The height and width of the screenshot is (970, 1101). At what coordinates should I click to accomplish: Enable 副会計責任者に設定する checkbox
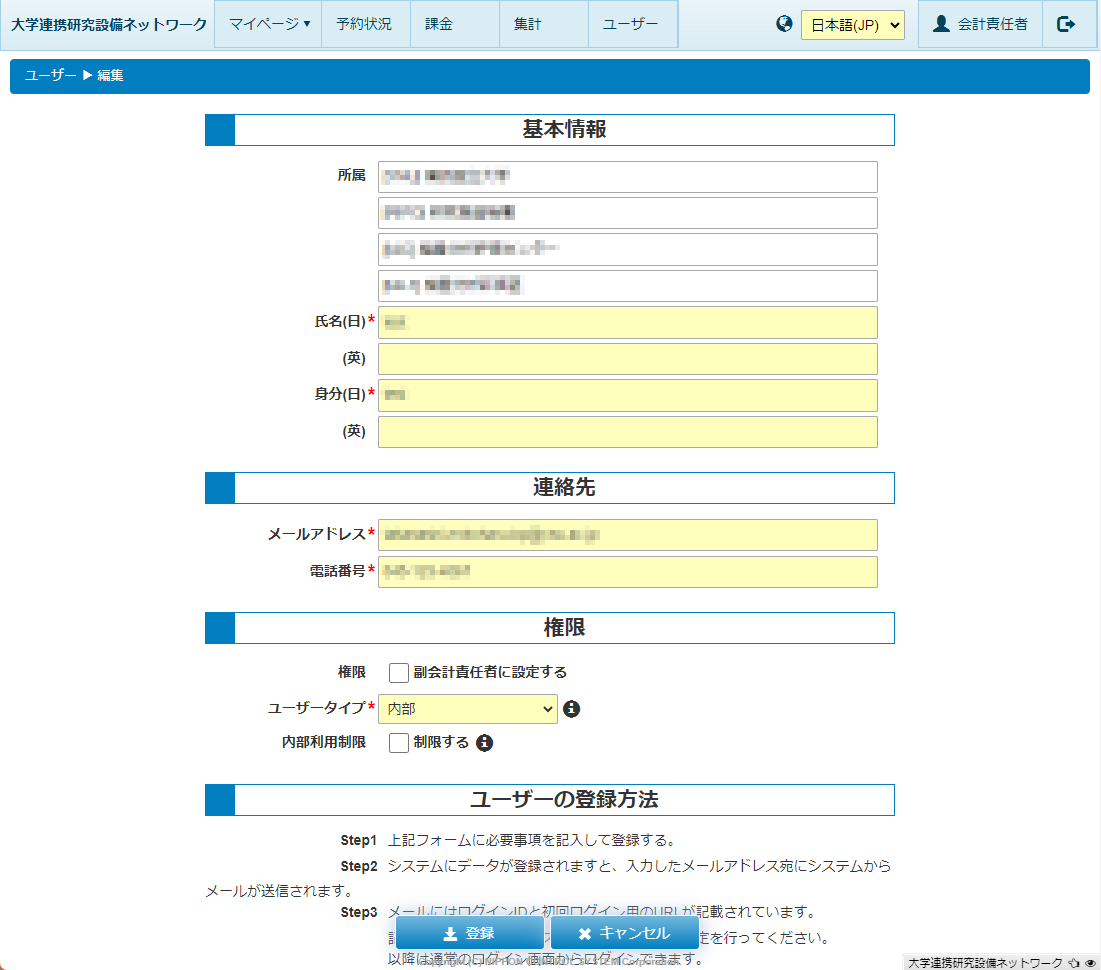pos(399,672)
